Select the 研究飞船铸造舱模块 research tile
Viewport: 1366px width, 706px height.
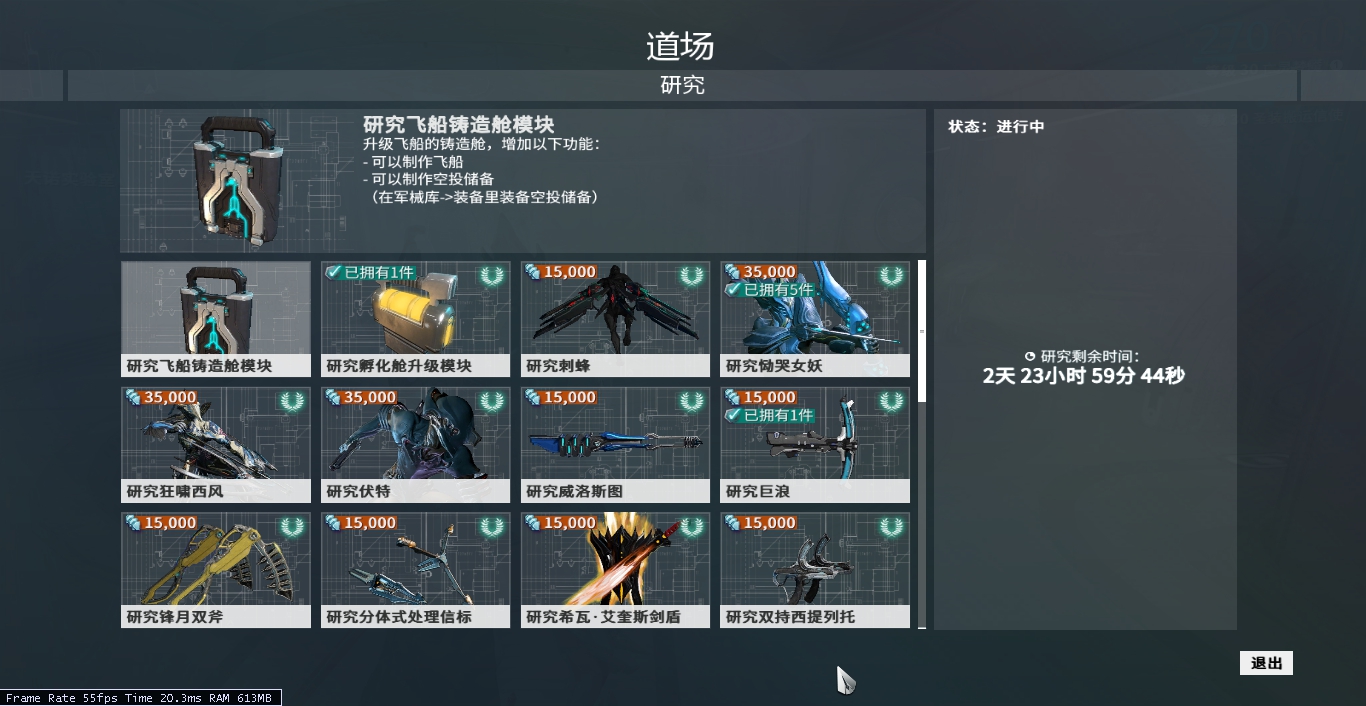pos(216,319)
